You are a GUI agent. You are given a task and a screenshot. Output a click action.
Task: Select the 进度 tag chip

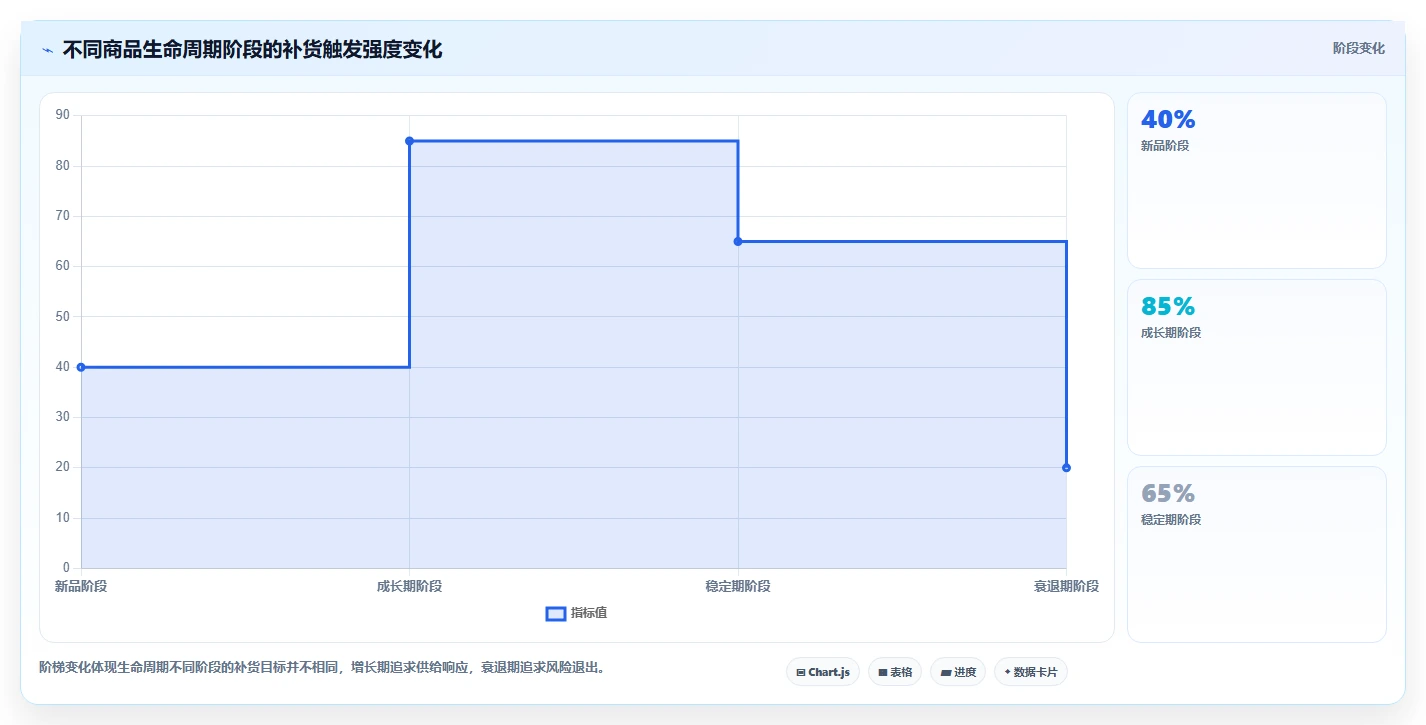(958, 672)
